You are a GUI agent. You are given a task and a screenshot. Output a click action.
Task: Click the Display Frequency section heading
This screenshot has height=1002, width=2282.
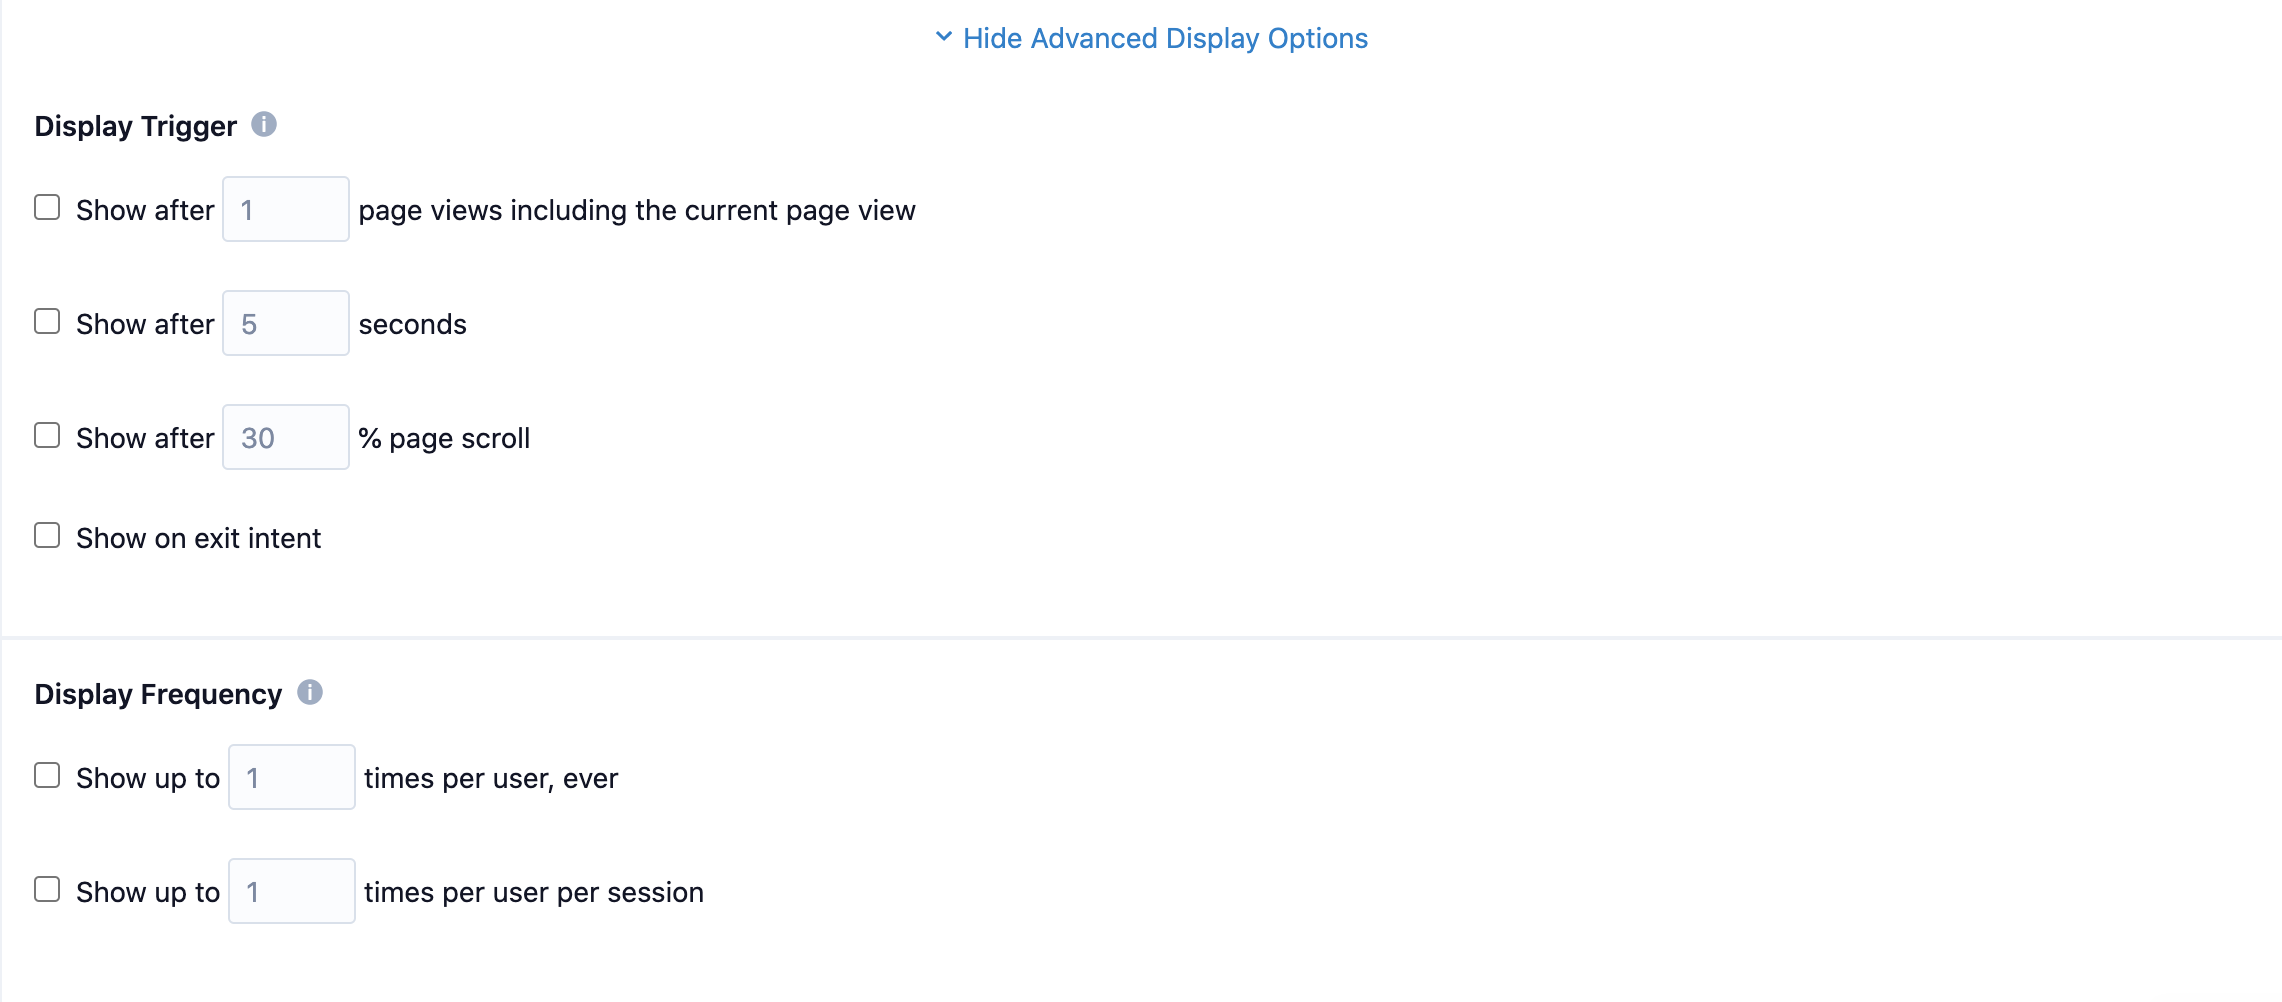pos(157,692)
